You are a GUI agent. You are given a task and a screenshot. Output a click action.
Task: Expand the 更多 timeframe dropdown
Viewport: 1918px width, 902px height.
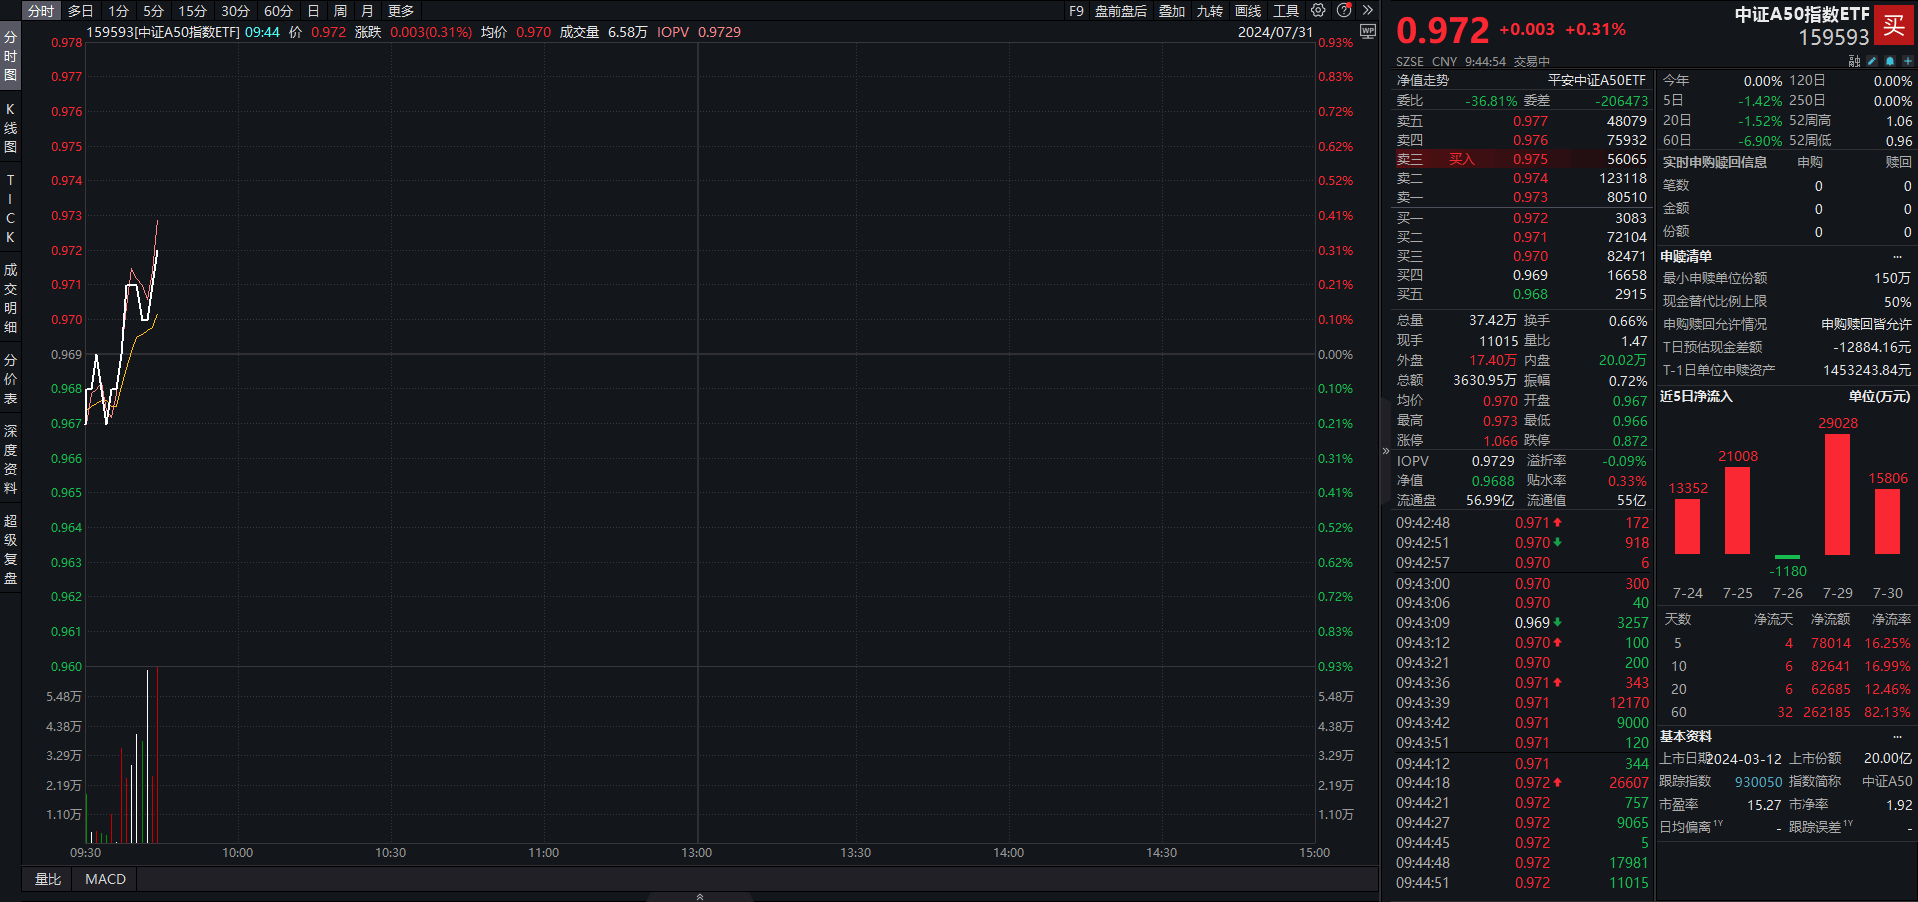[401, 11]
